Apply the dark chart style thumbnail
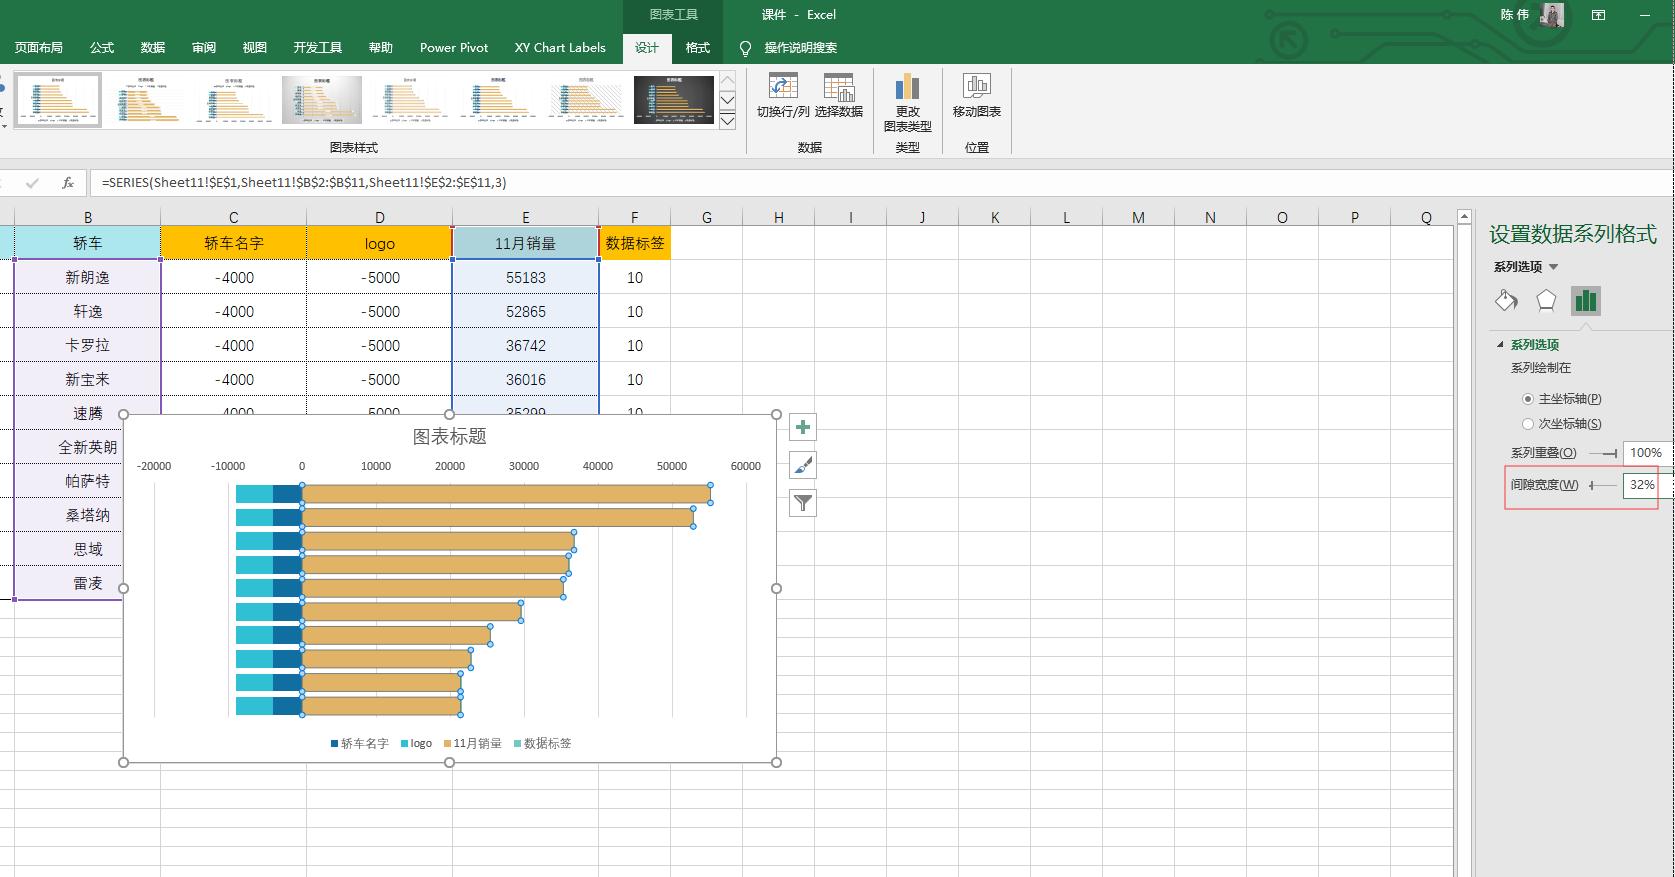 (x=674, y=100)
